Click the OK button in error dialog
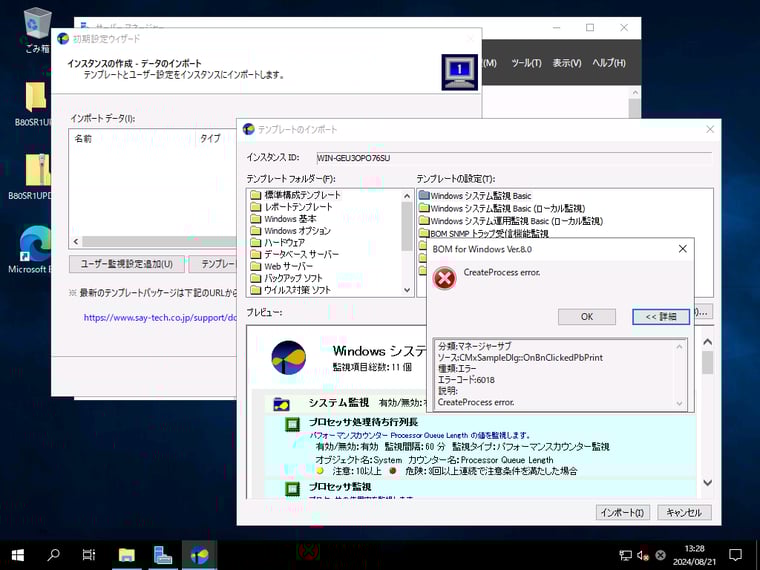 coord(587,317)
